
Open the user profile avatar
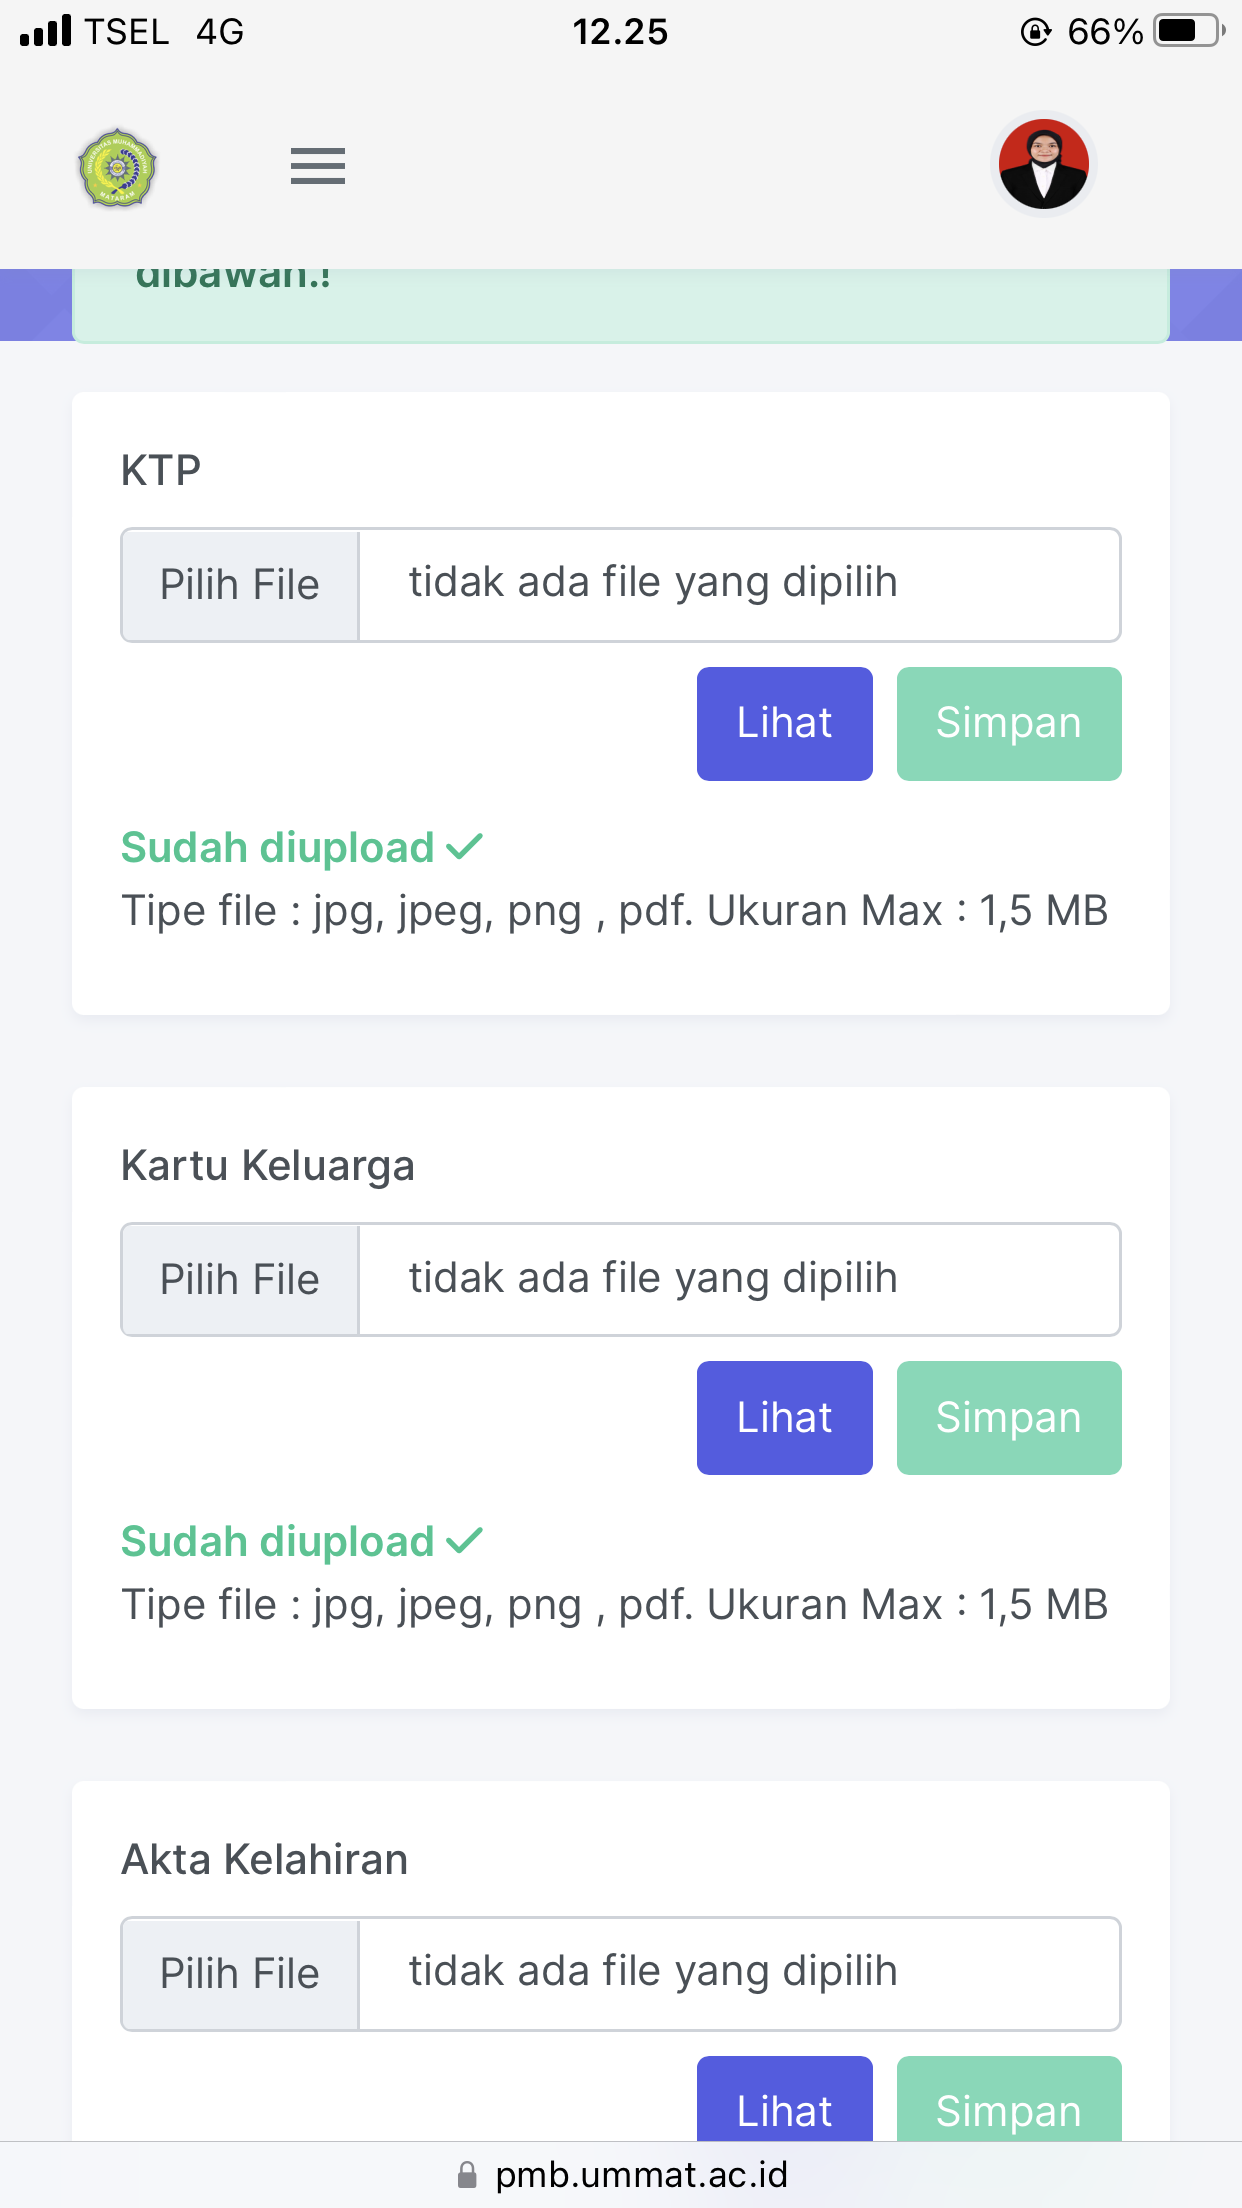pyautogui.click(x=1043, y=165)
